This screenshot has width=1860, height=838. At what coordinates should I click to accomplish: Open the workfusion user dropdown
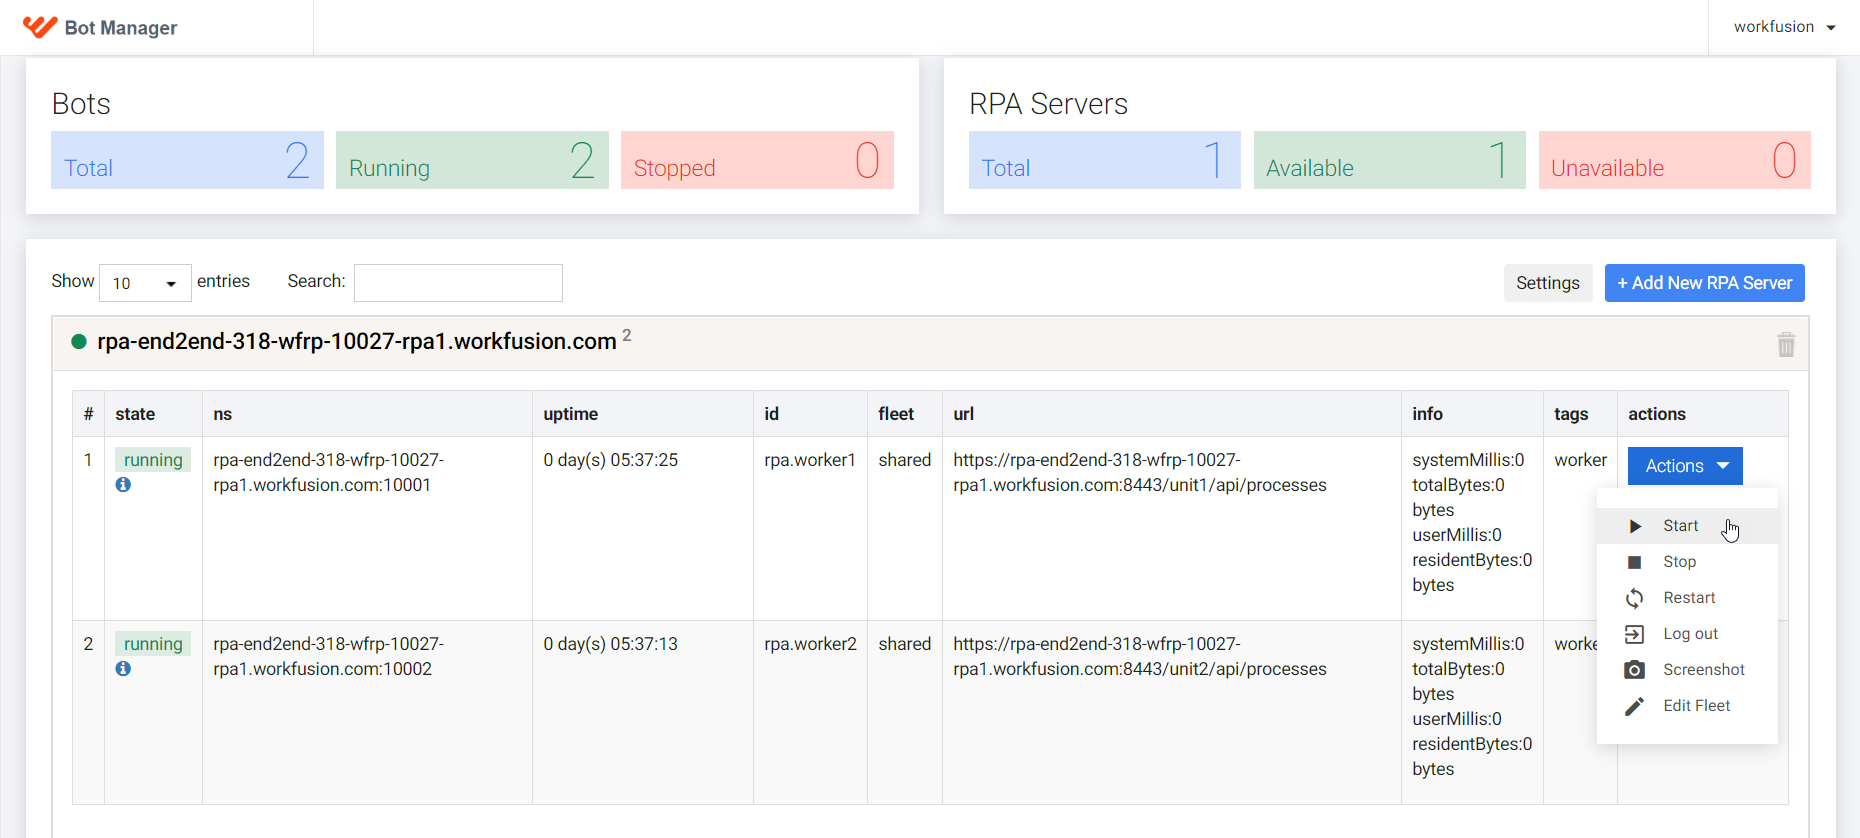point(1785,27)
